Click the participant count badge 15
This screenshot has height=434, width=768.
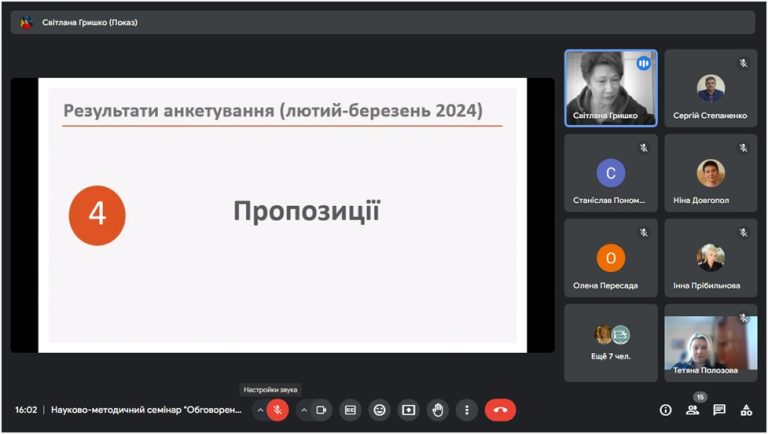point(700,397)
